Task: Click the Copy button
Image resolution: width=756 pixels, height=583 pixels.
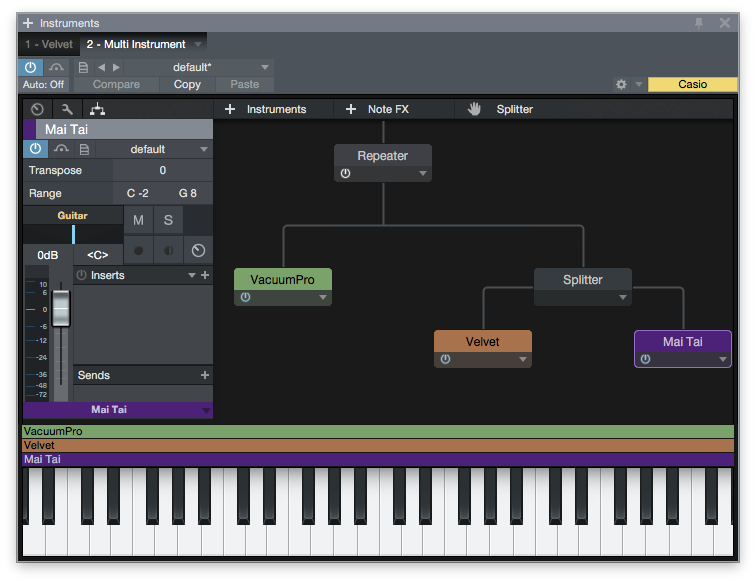Action: pos(187,85)
